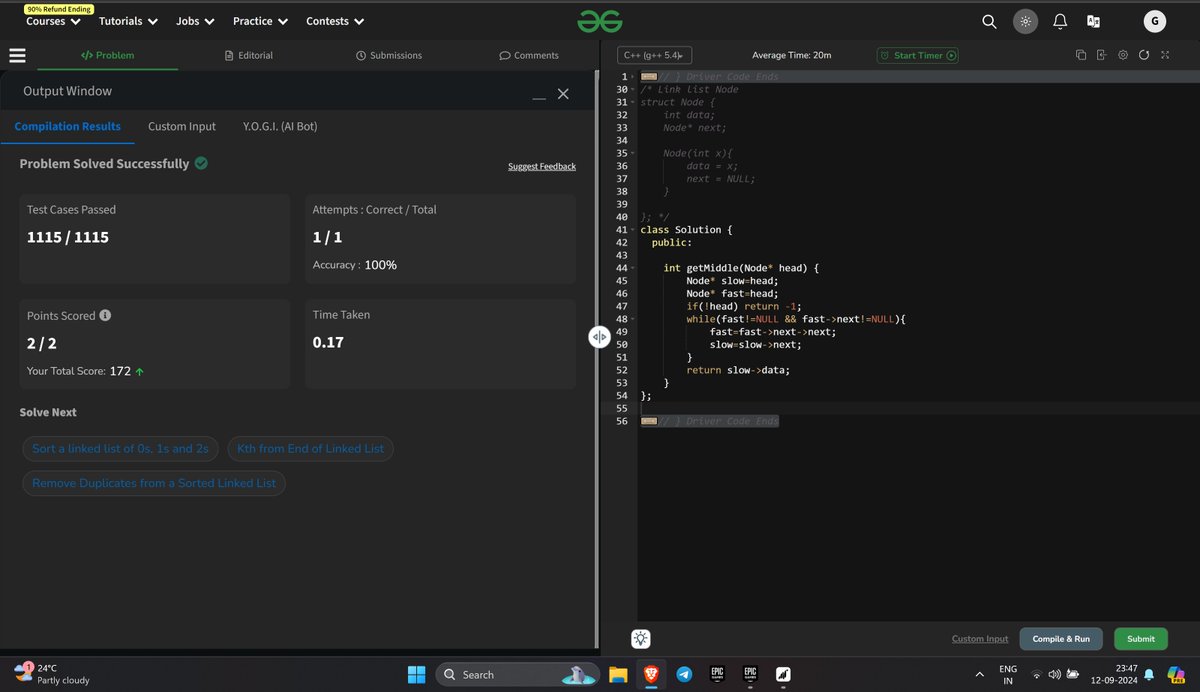Viewport: 1200px width, 692px height.
Task: Click the GeeksforGeeks logo
Action: tap(600, 21)
